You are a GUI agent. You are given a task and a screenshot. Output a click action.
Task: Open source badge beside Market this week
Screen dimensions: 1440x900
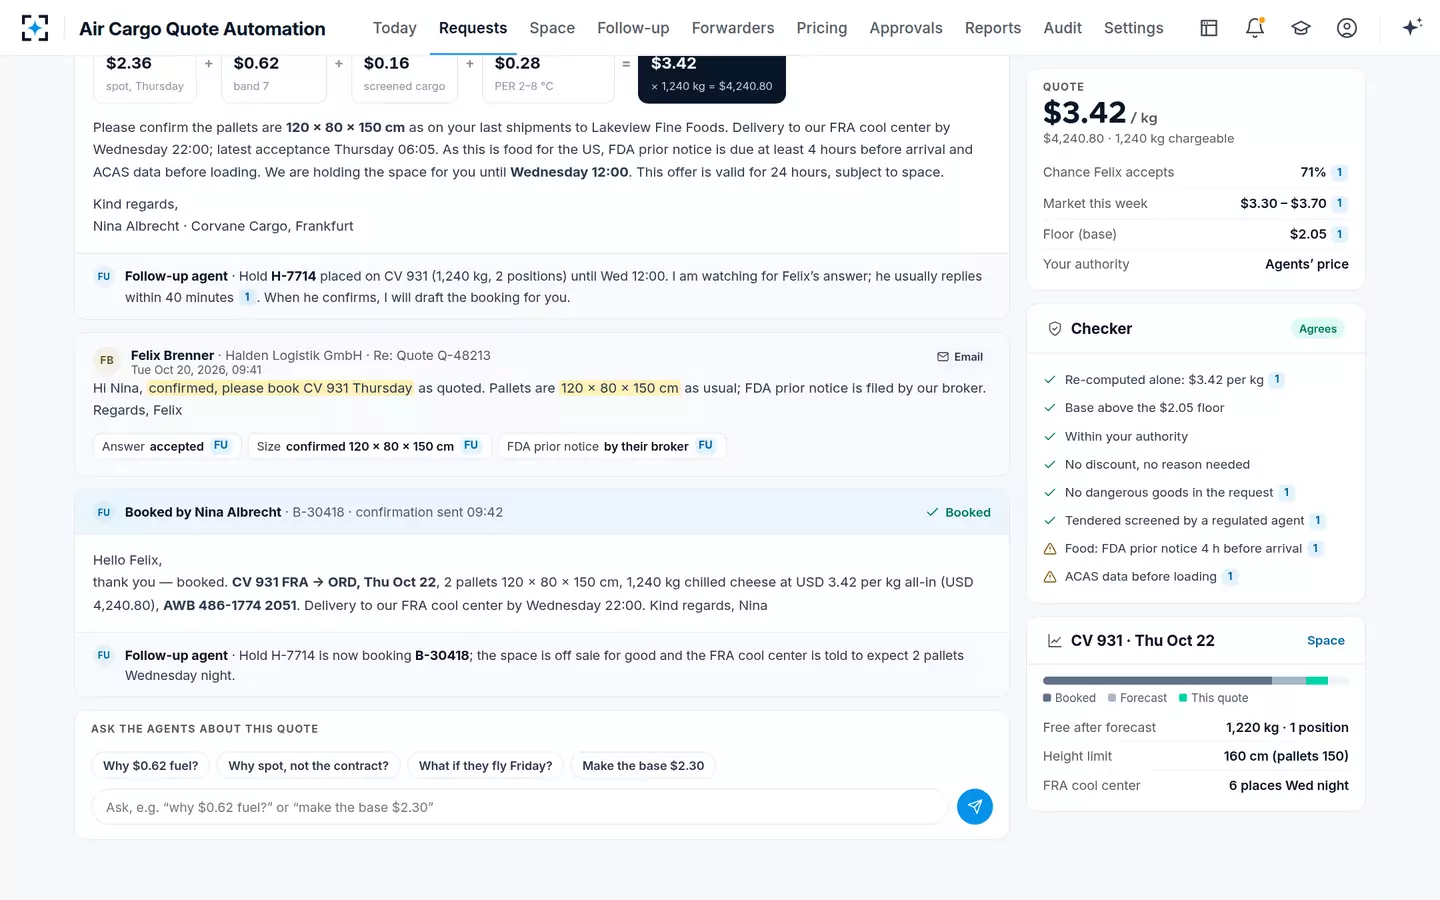point(1340,204)
